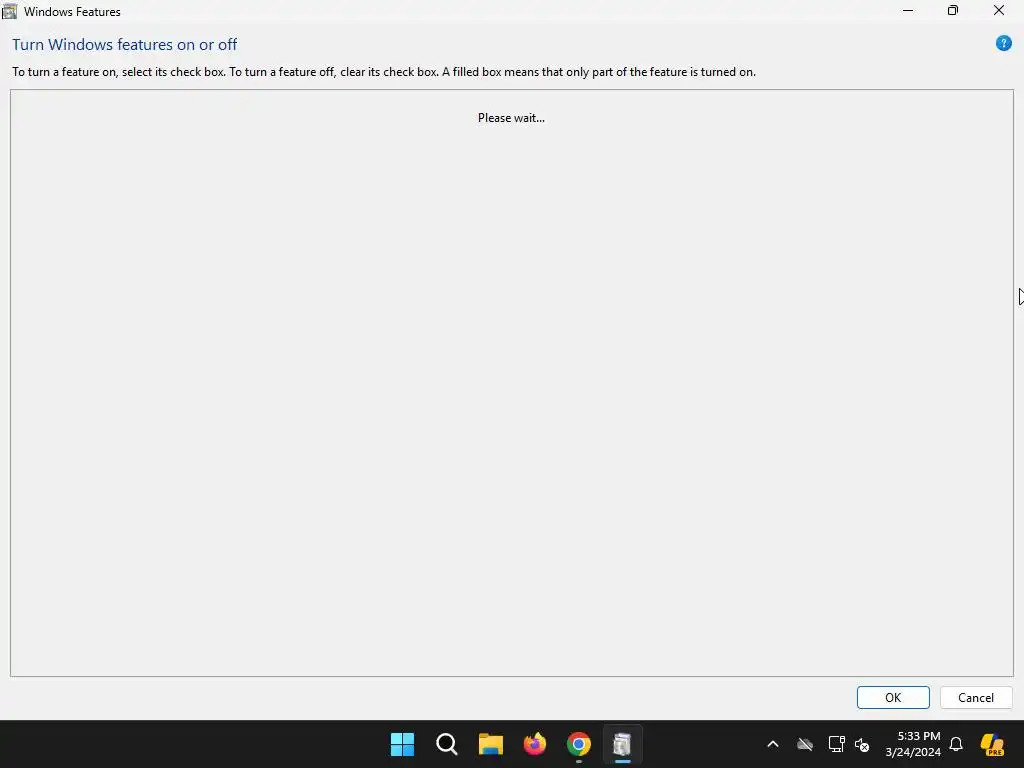Launch File Explorer from the taskbar

490,744
